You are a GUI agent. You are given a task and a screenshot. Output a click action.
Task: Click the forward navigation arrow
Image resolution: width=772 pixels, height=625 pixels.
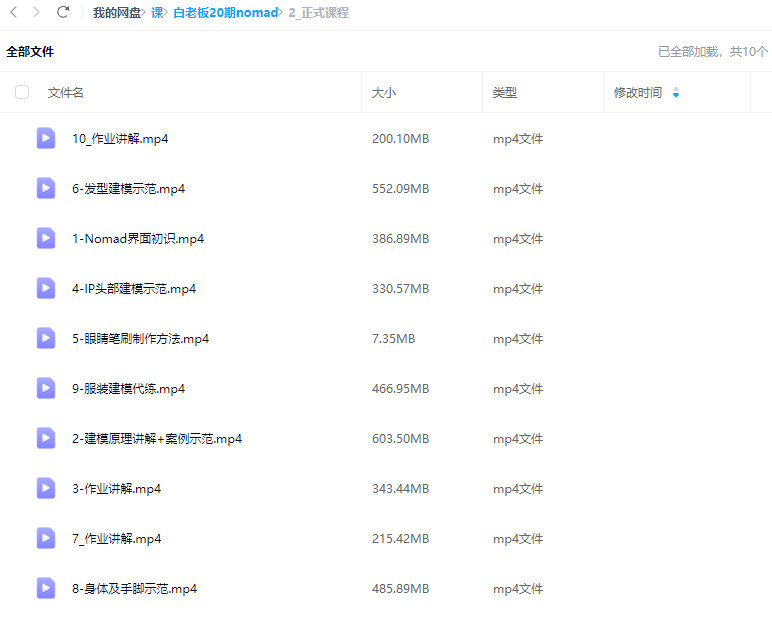[x=37, y=12]
